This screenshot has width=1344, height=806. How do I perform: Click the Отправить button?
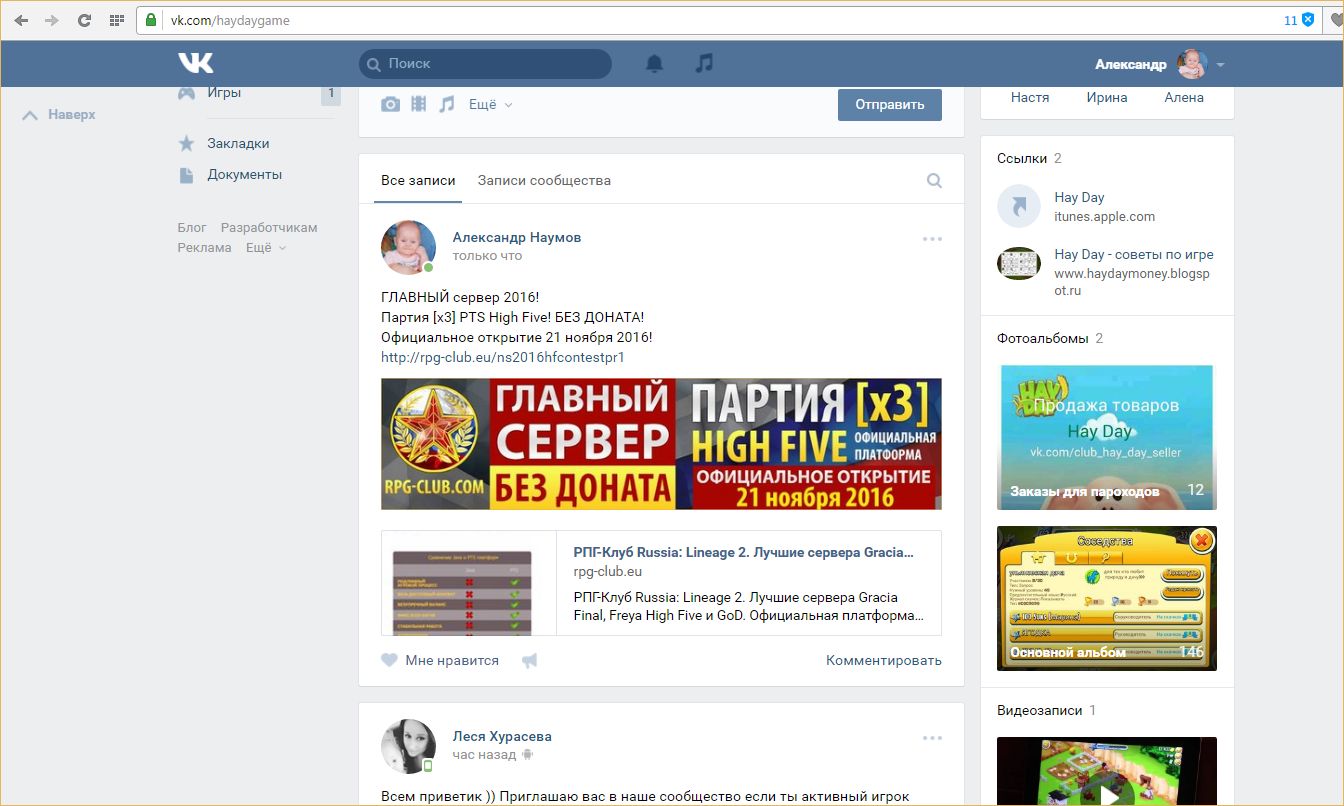[x=890, y=104]
